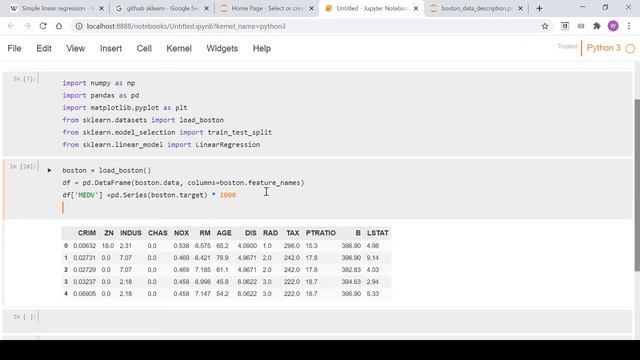Click the PTRATIO column header
This screenshot has height=360, width=640.
pyautogui.click(x=321, y=233)
